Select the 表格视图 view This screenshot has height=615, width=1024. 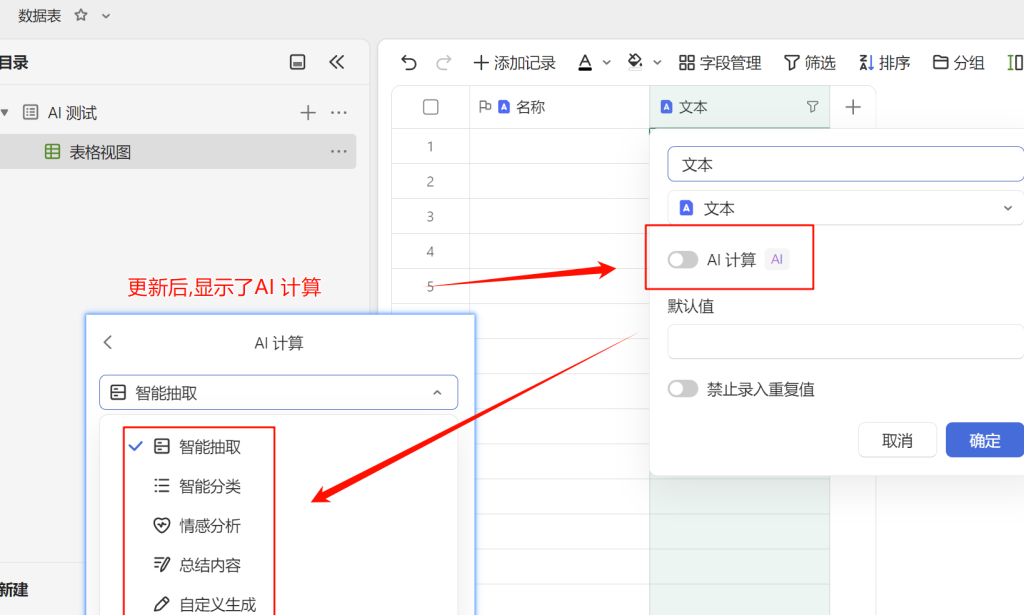178,151
